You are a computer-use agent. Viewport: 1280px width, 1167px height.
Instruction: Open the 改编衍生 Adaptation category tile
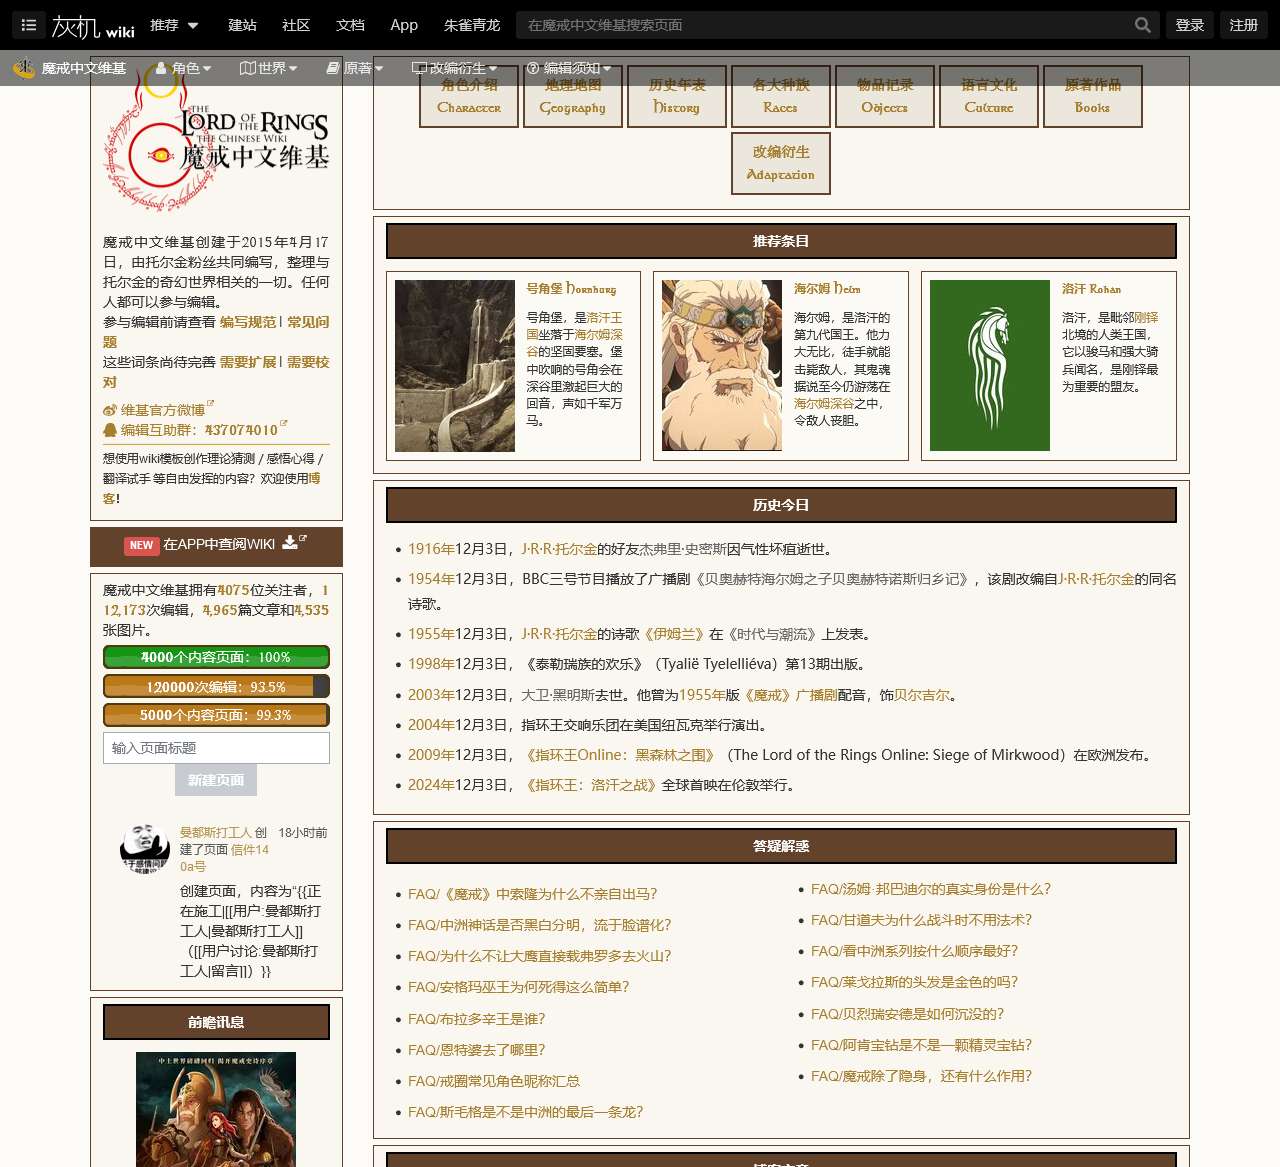[x=781, y=163]
